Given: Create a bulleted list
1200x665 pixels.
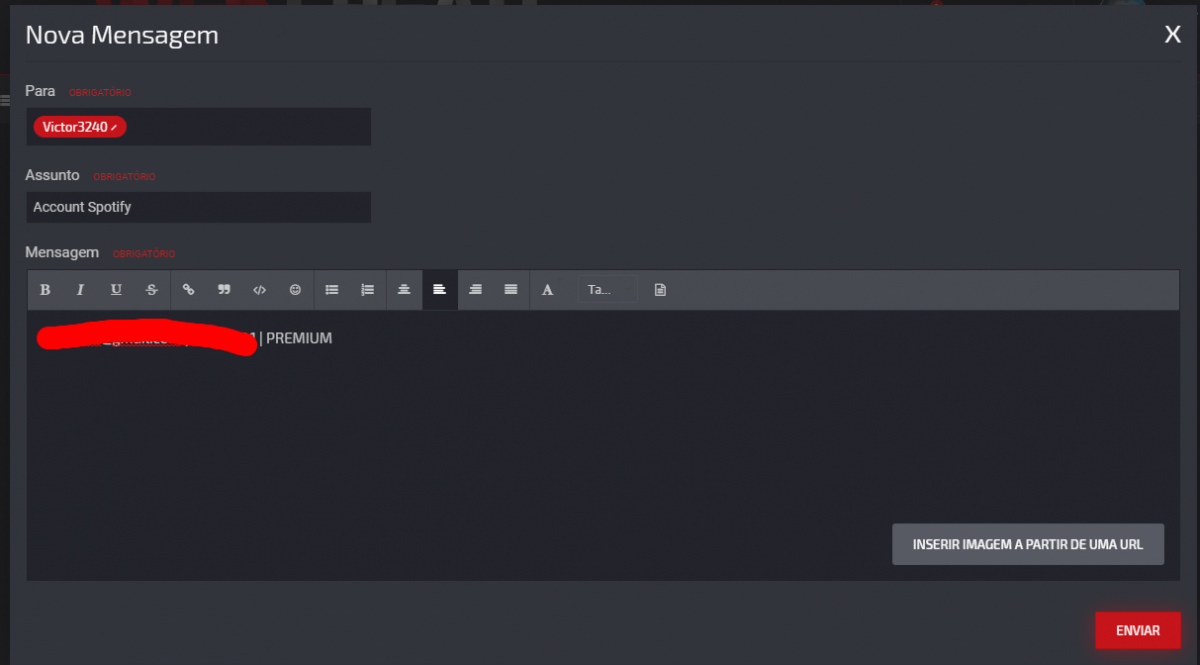Looking at the screenshot, I should 332,290.
